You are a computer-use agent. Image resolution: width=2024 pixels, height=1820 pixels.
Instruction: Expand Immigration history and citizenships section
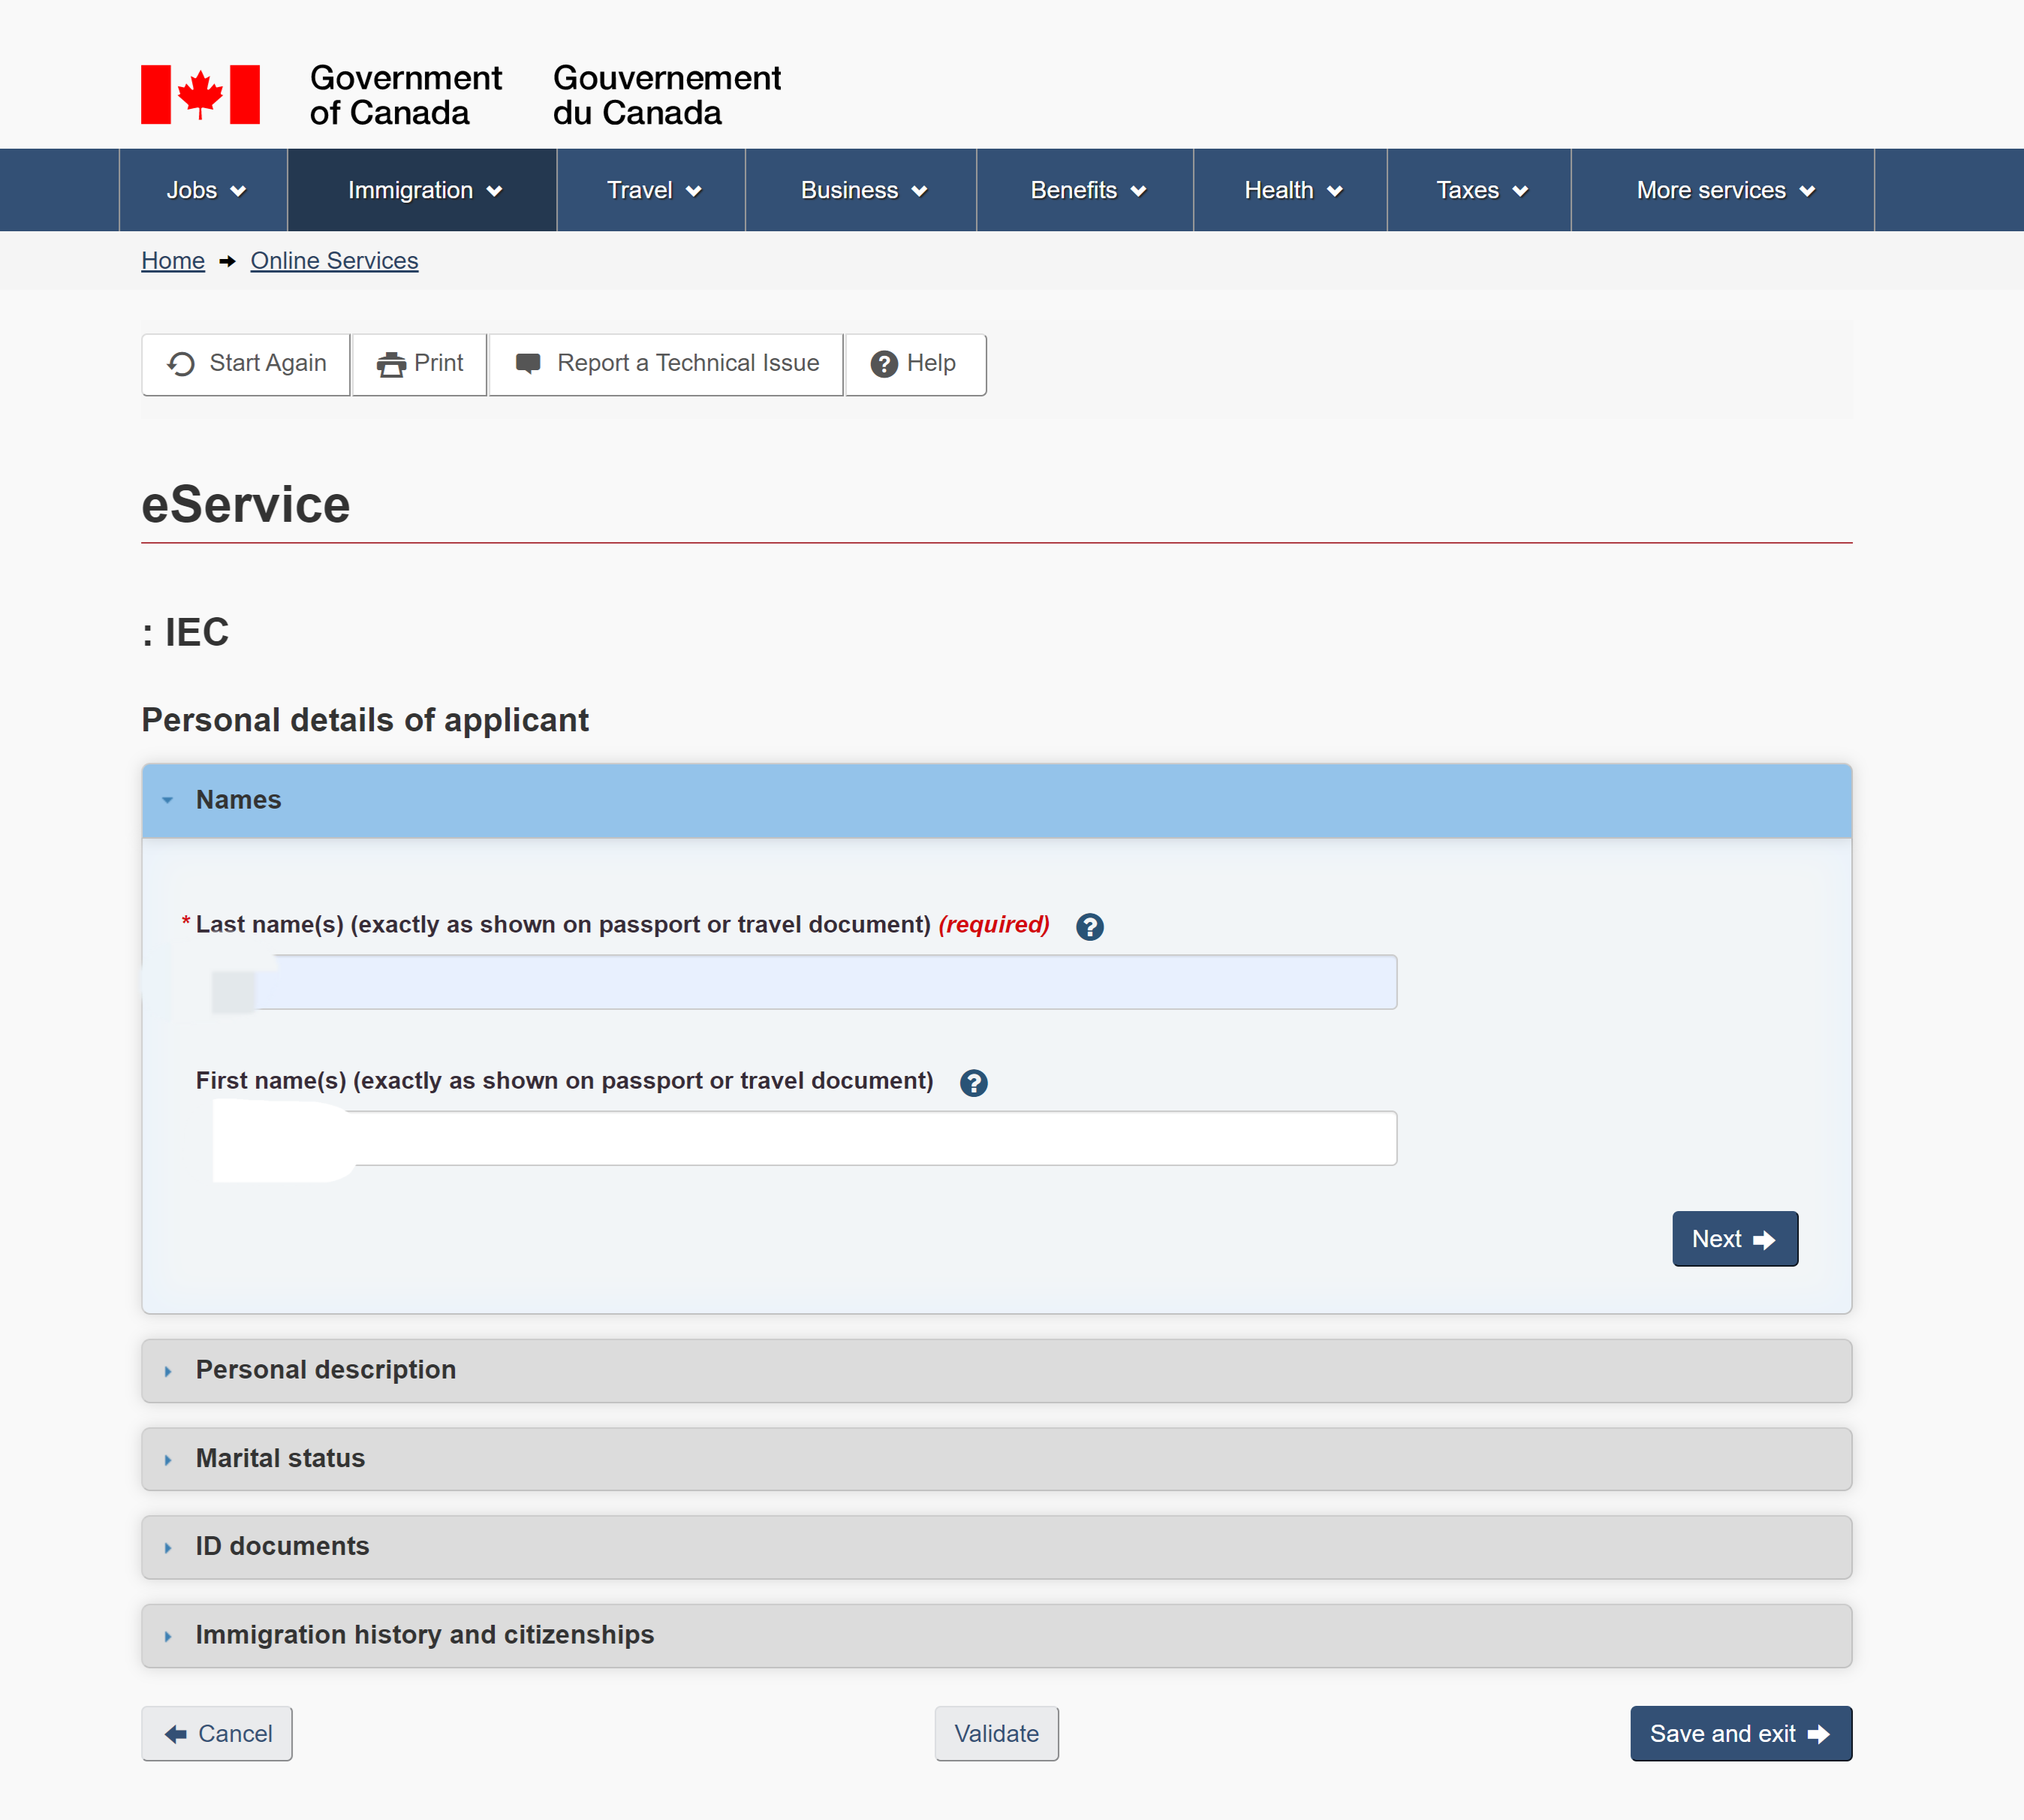coord(424,1634)
